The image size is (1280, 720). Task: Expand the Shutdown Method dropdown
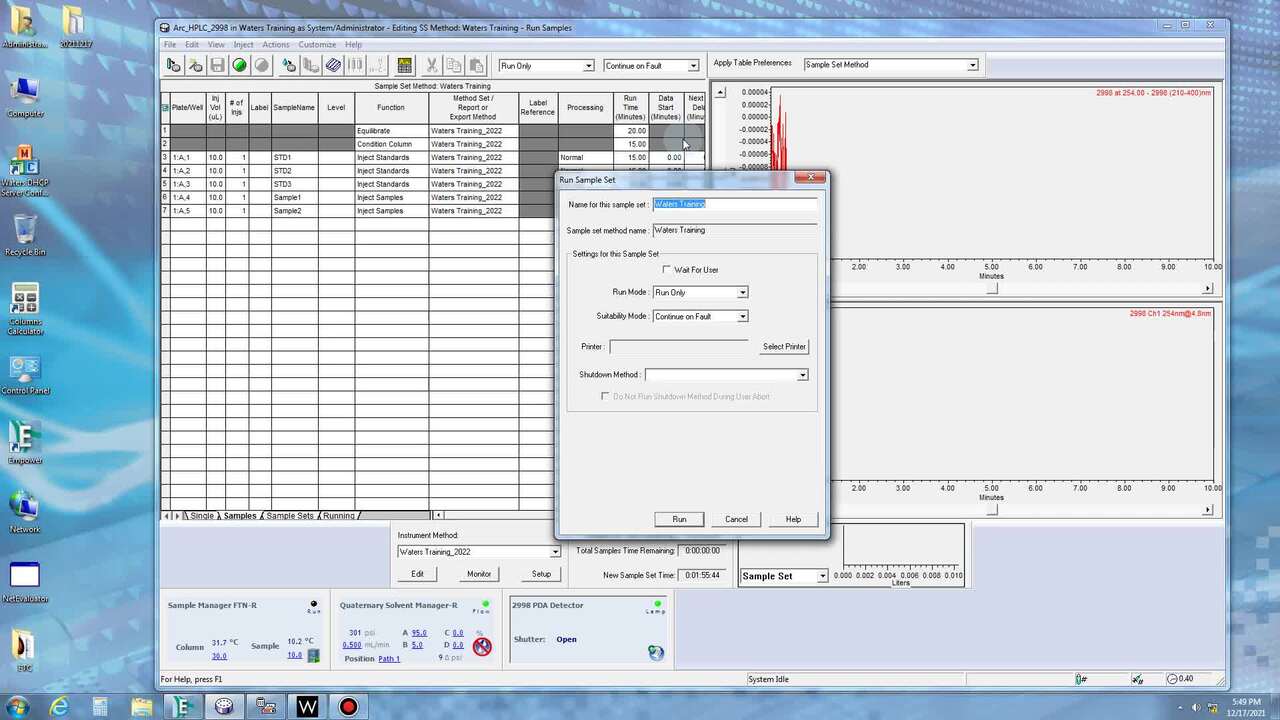[x=802, y=375]
